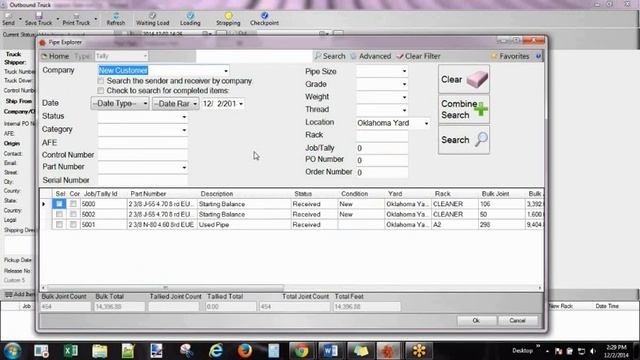The width and height of the screenshot is (640, 360).
Task: Click the AFE input field
Action: (142, 142)
